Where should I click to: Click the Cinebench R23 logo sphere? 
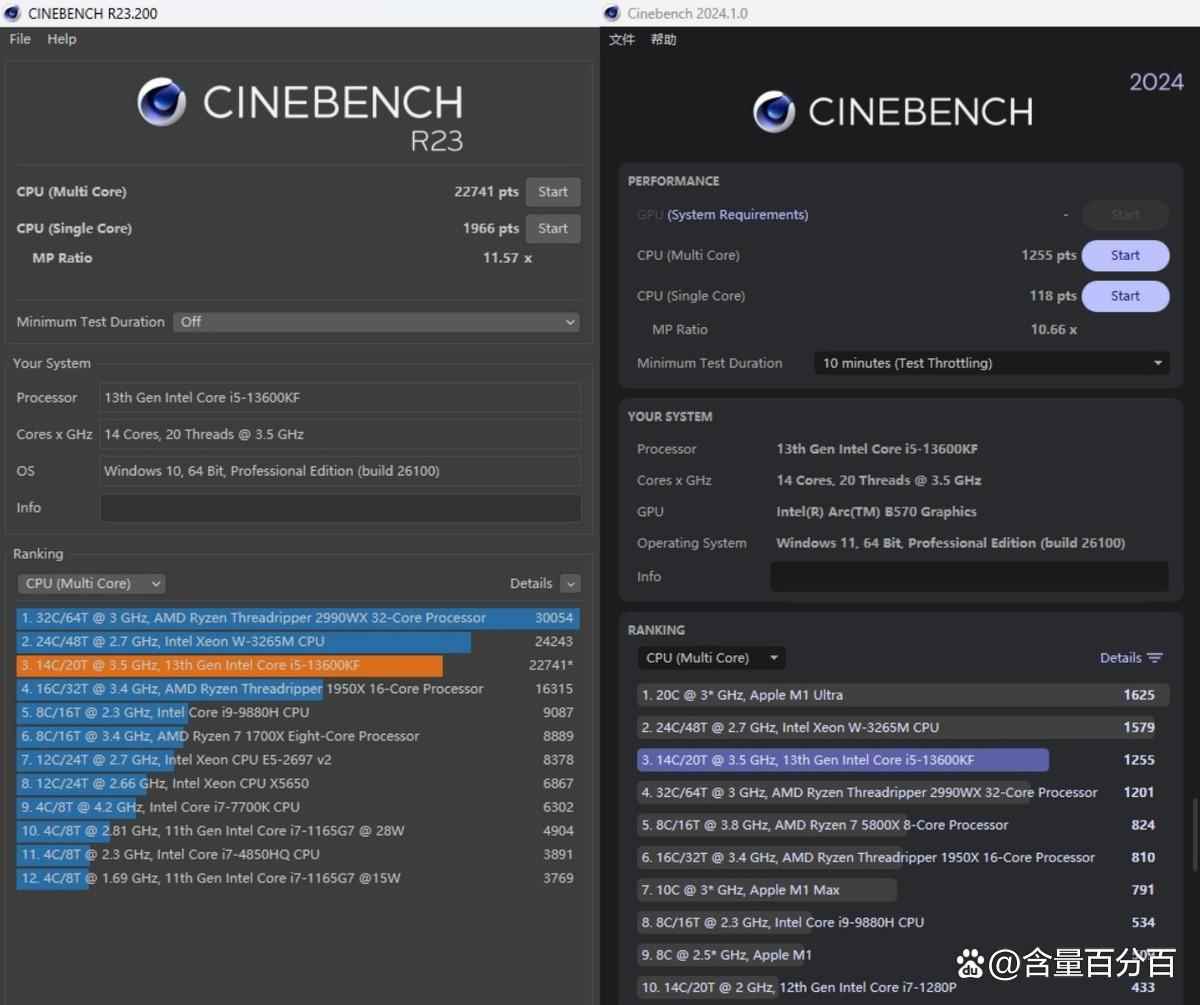(x=162, y=102)
